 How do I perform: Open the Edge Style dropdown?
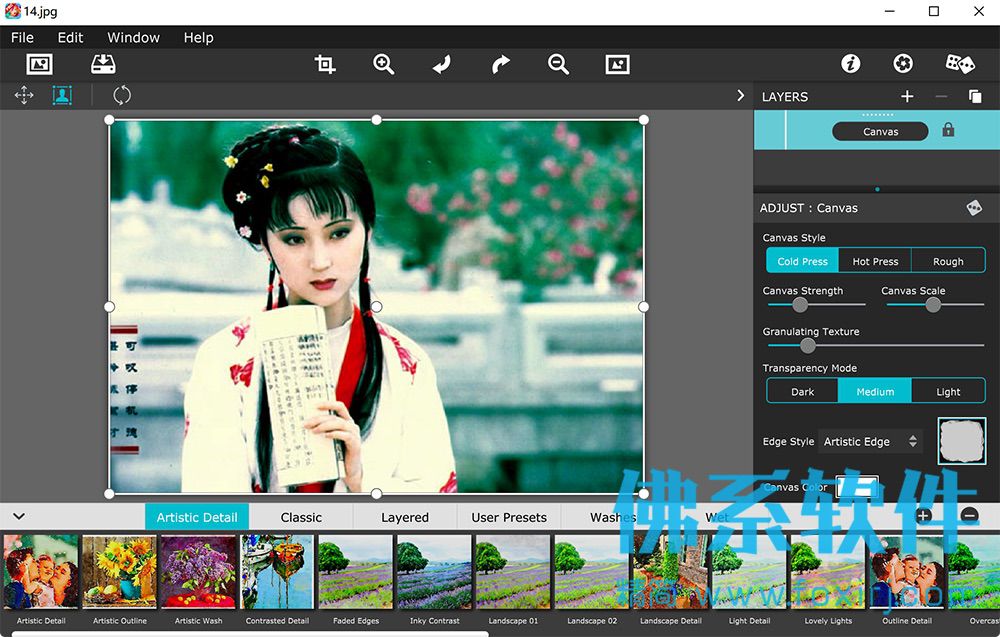tap(870, 441)
